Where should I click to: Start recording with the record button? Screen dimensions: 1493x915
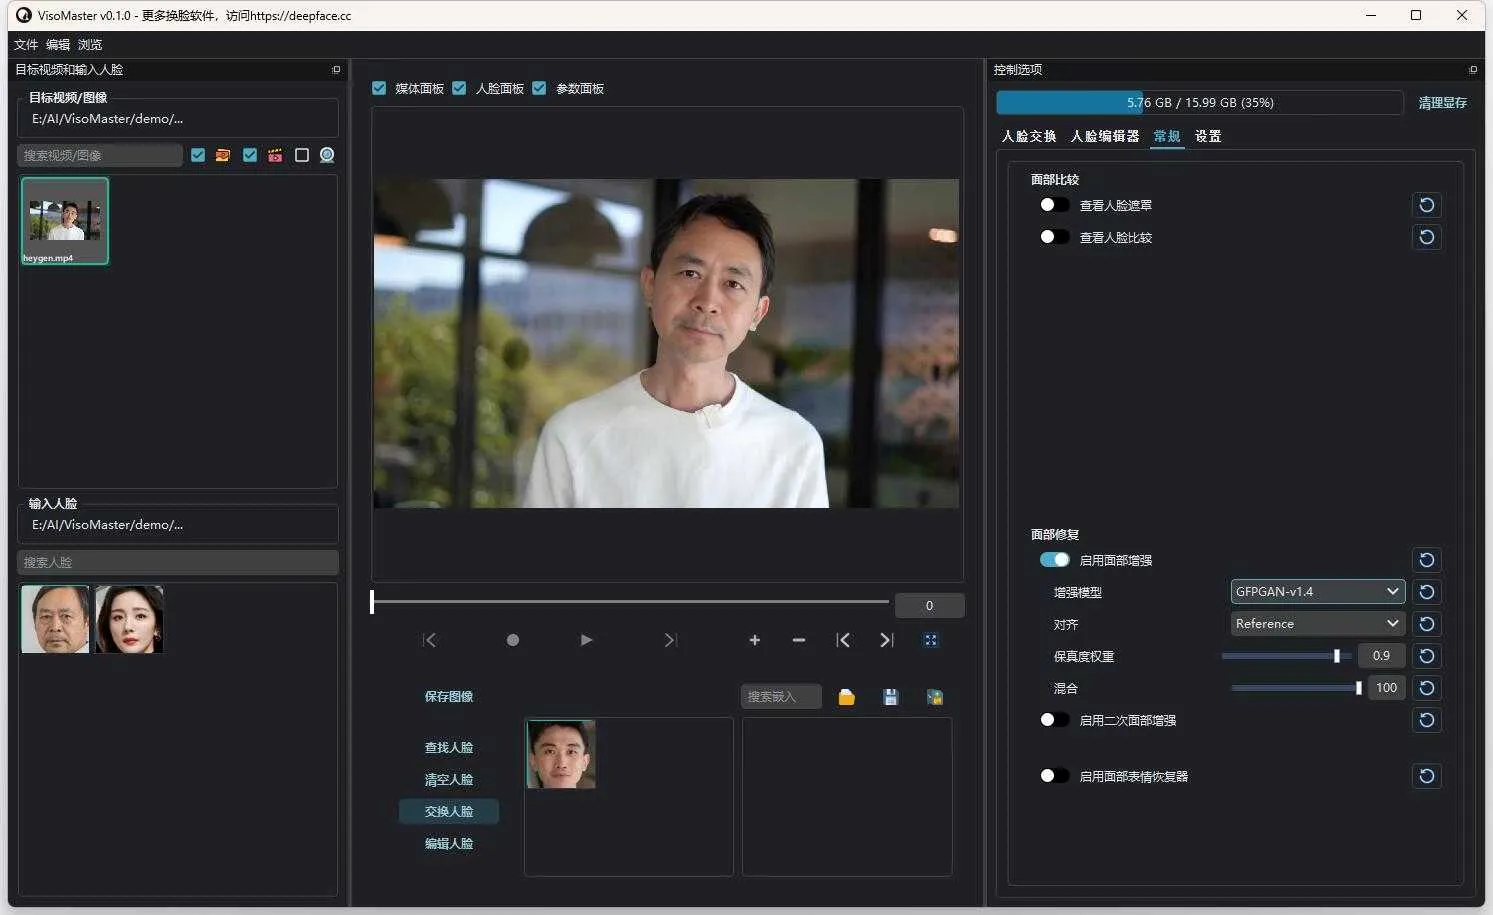513,640
